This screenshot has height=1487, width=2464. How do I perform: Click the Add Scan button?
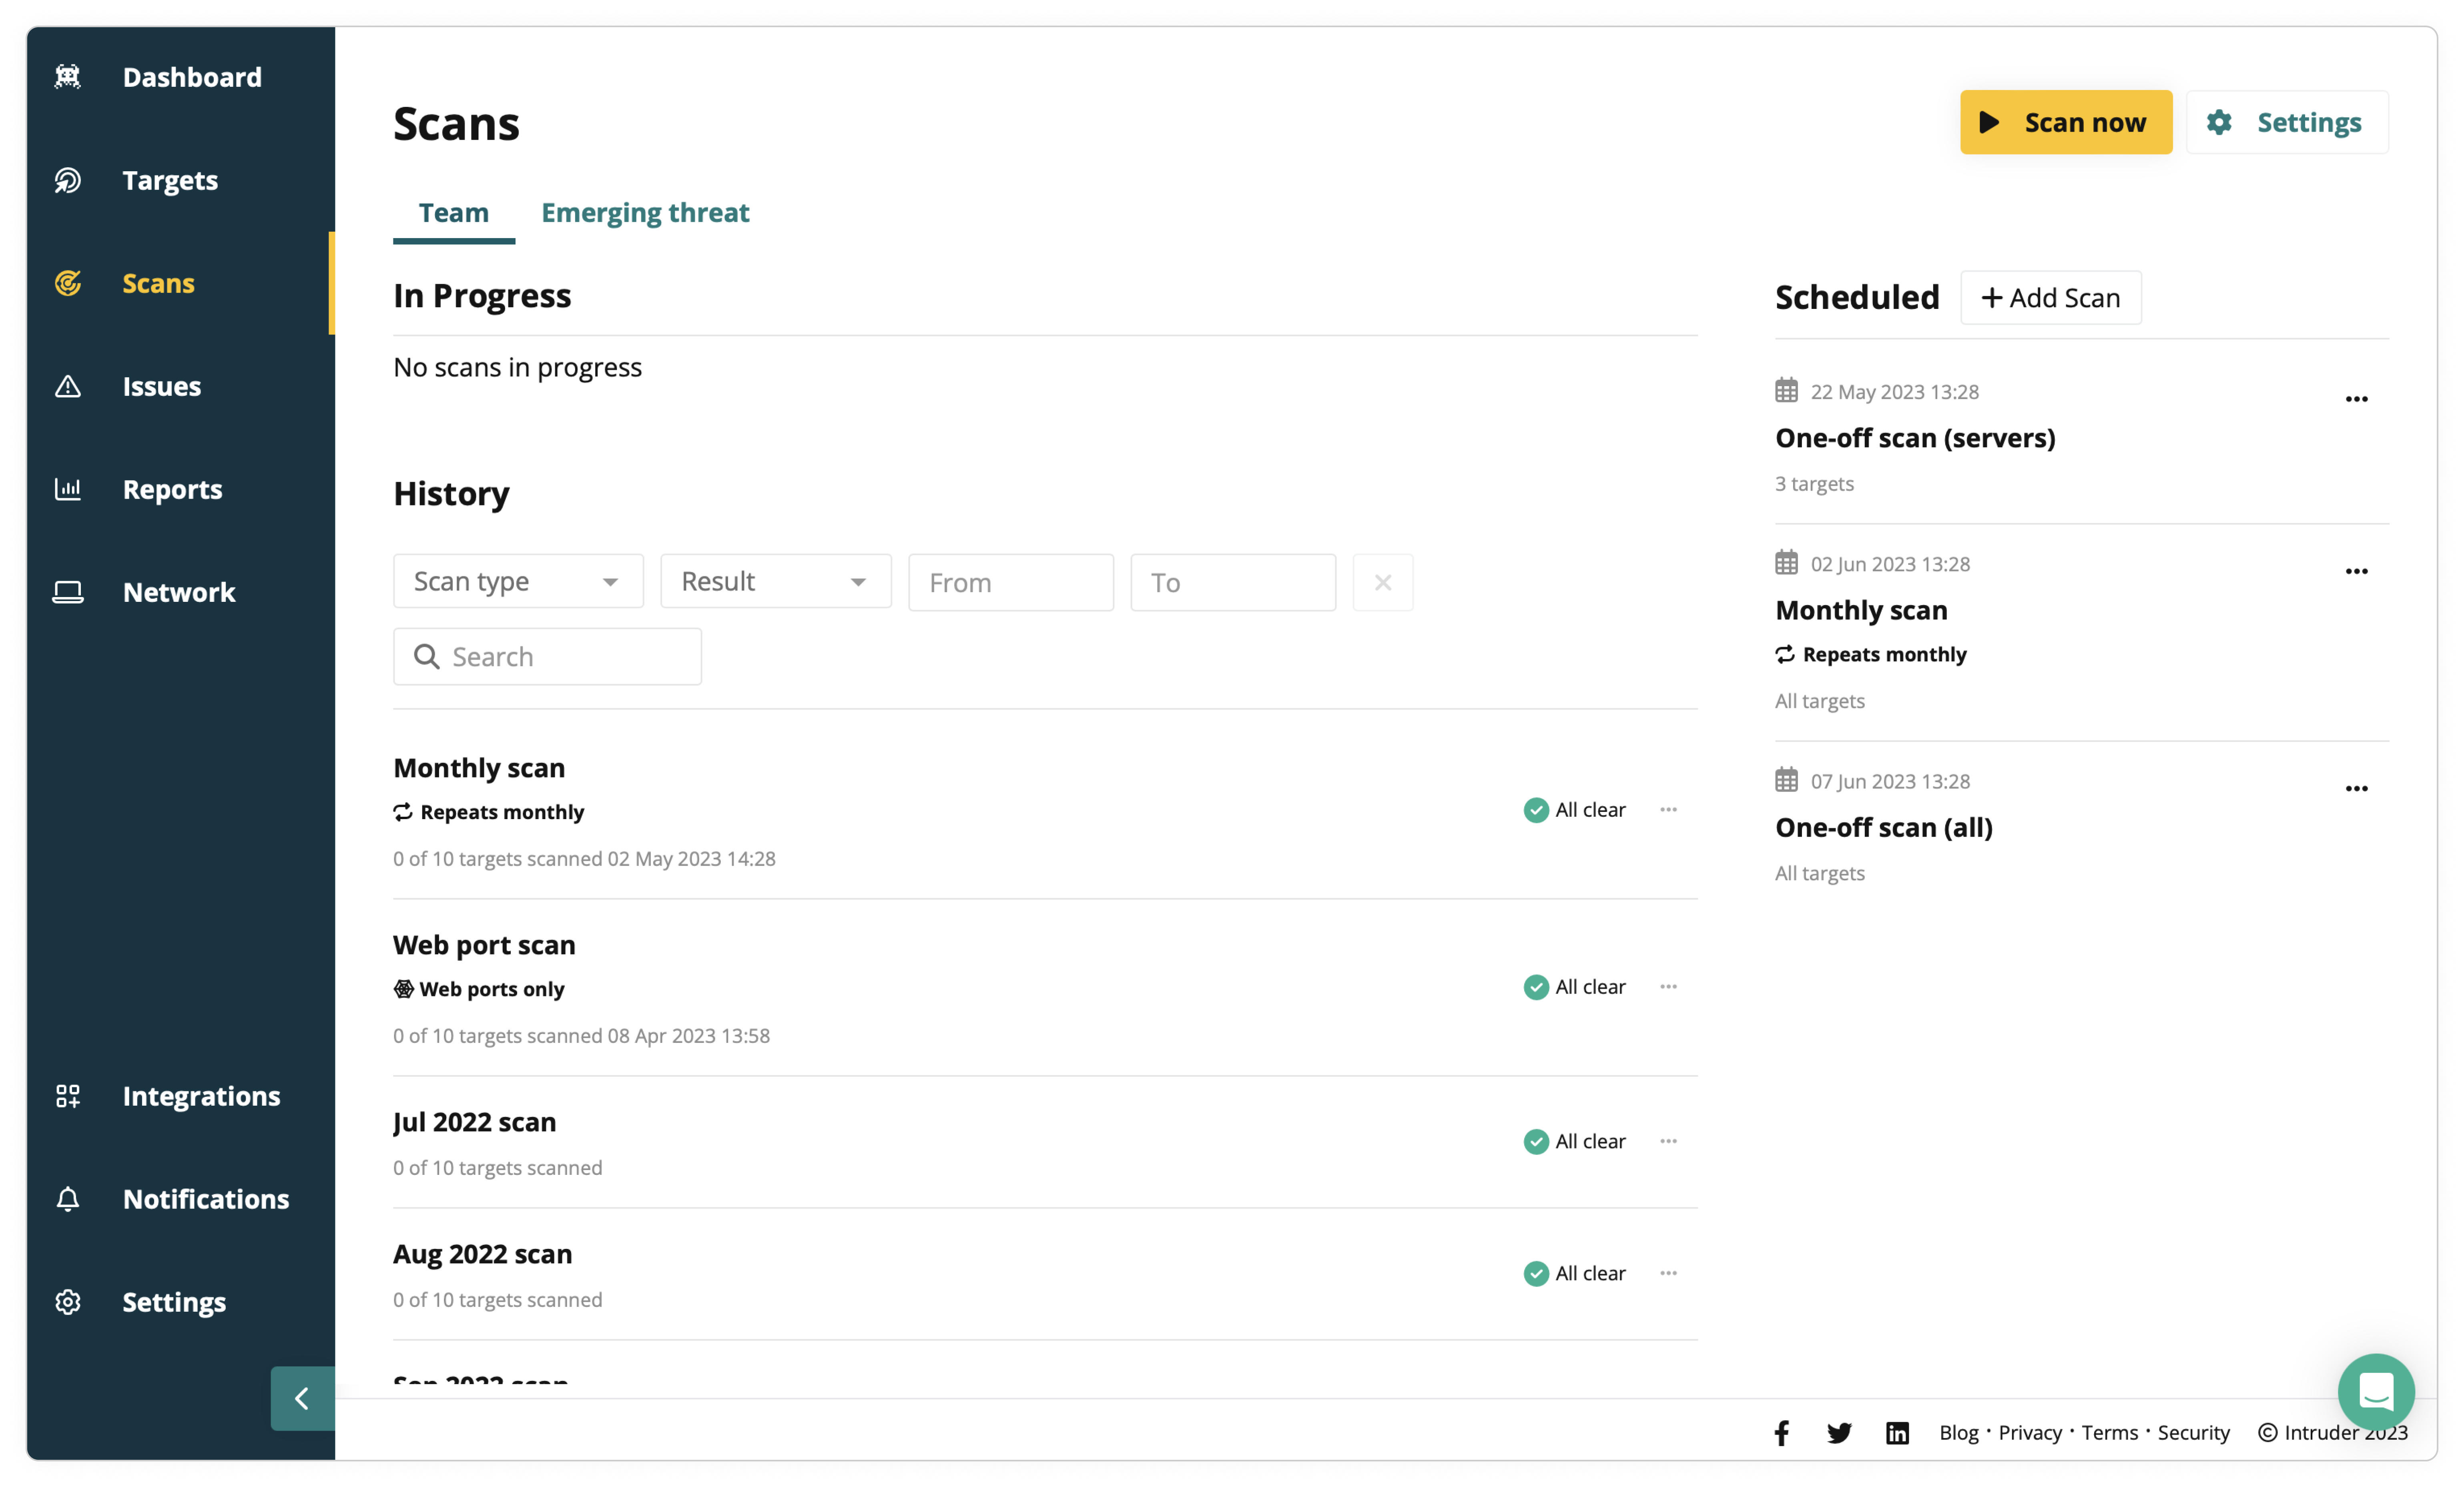(x=2051, y=298)
